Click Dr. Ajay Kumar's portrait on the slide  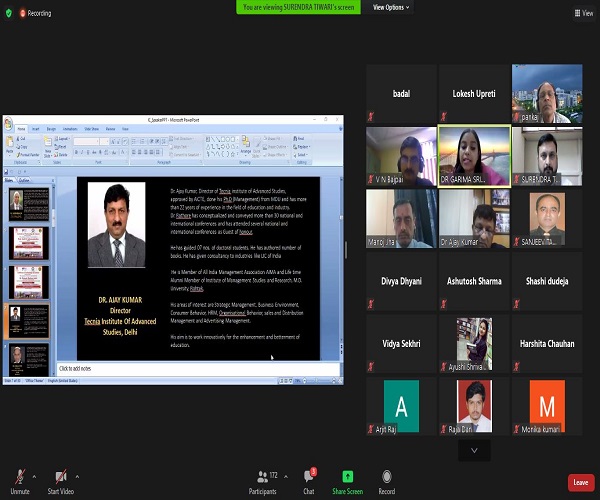click(x=116, y=225)
